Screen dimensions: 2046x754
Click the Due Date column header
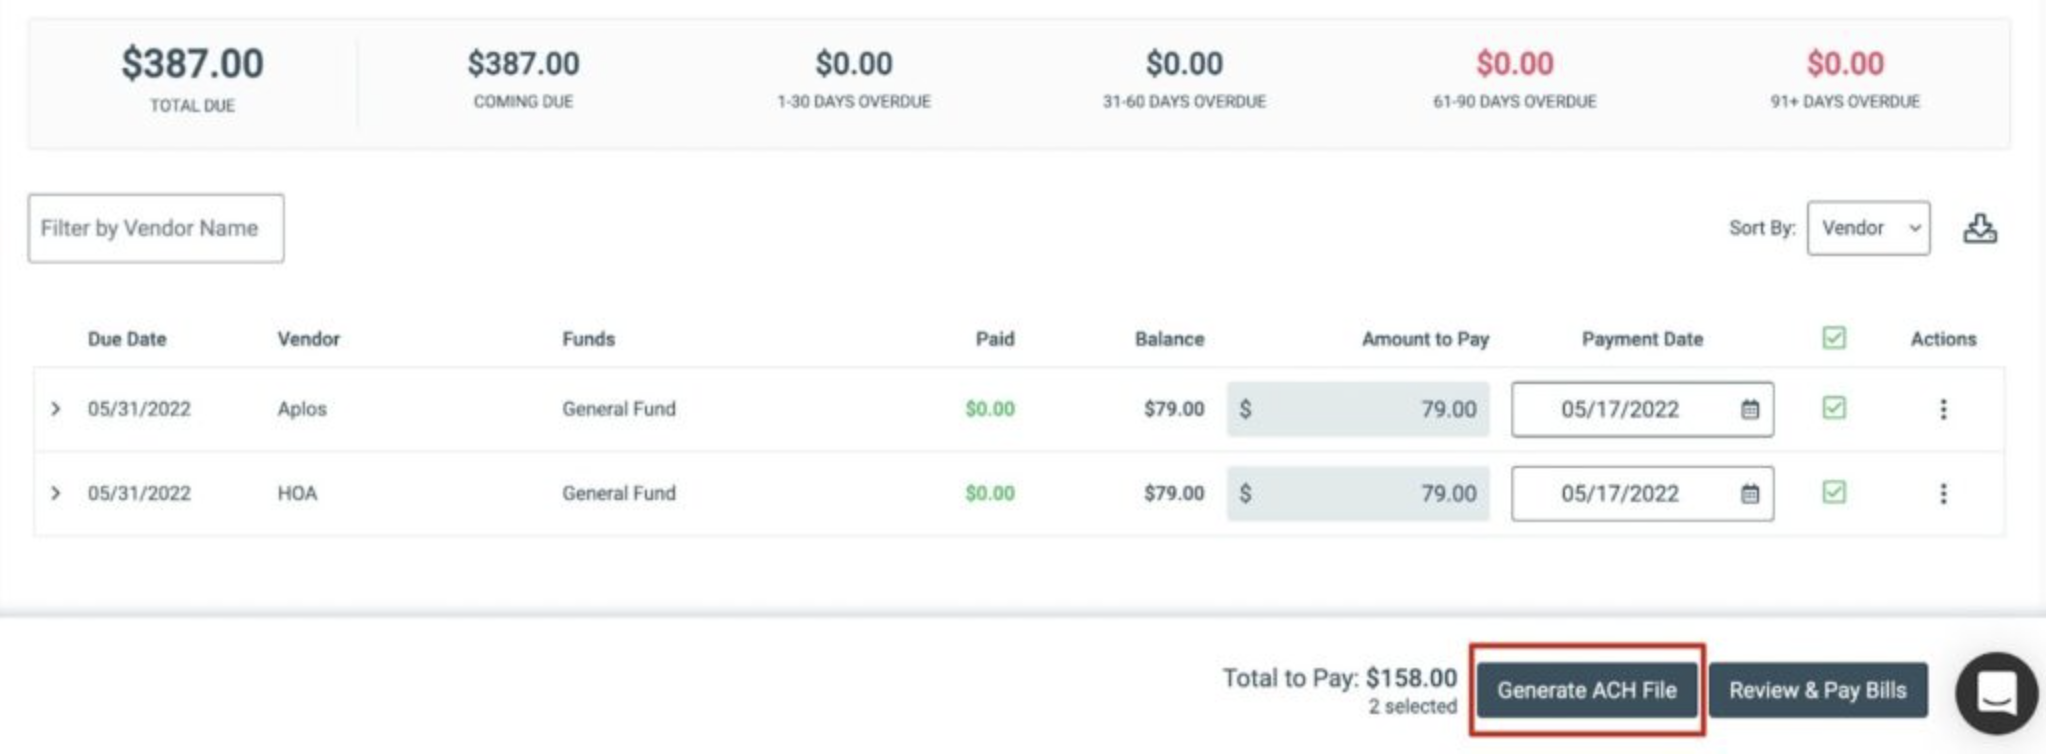127,339
